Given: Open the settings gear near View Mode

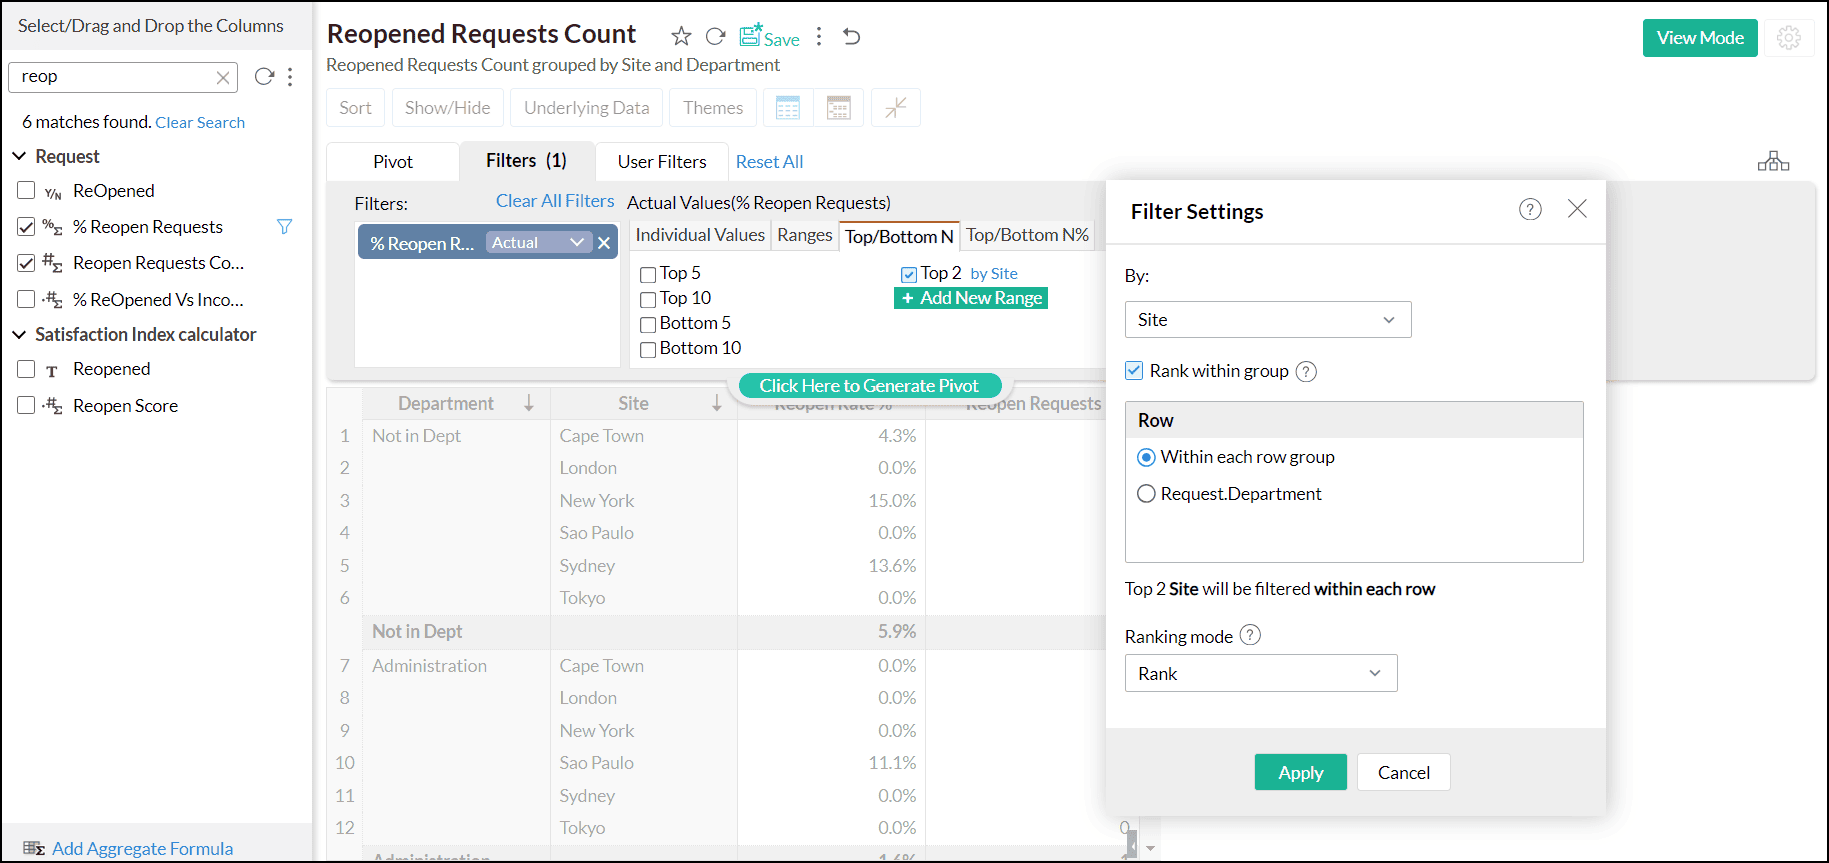Looking at the screenshot, I should click(1789, 38).
